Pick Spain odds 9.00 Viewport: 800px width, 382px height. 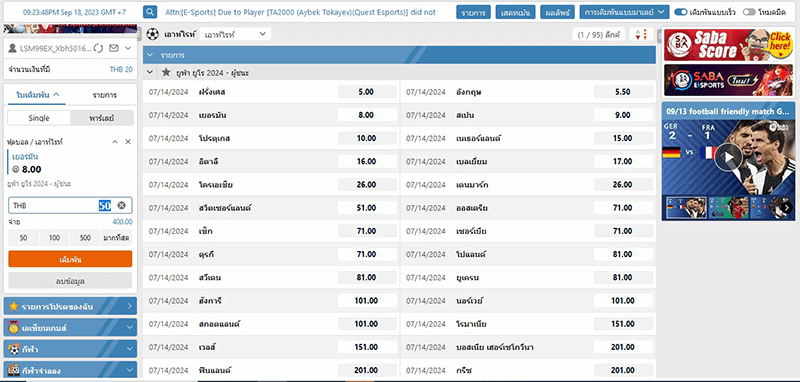tap(623, 115)
